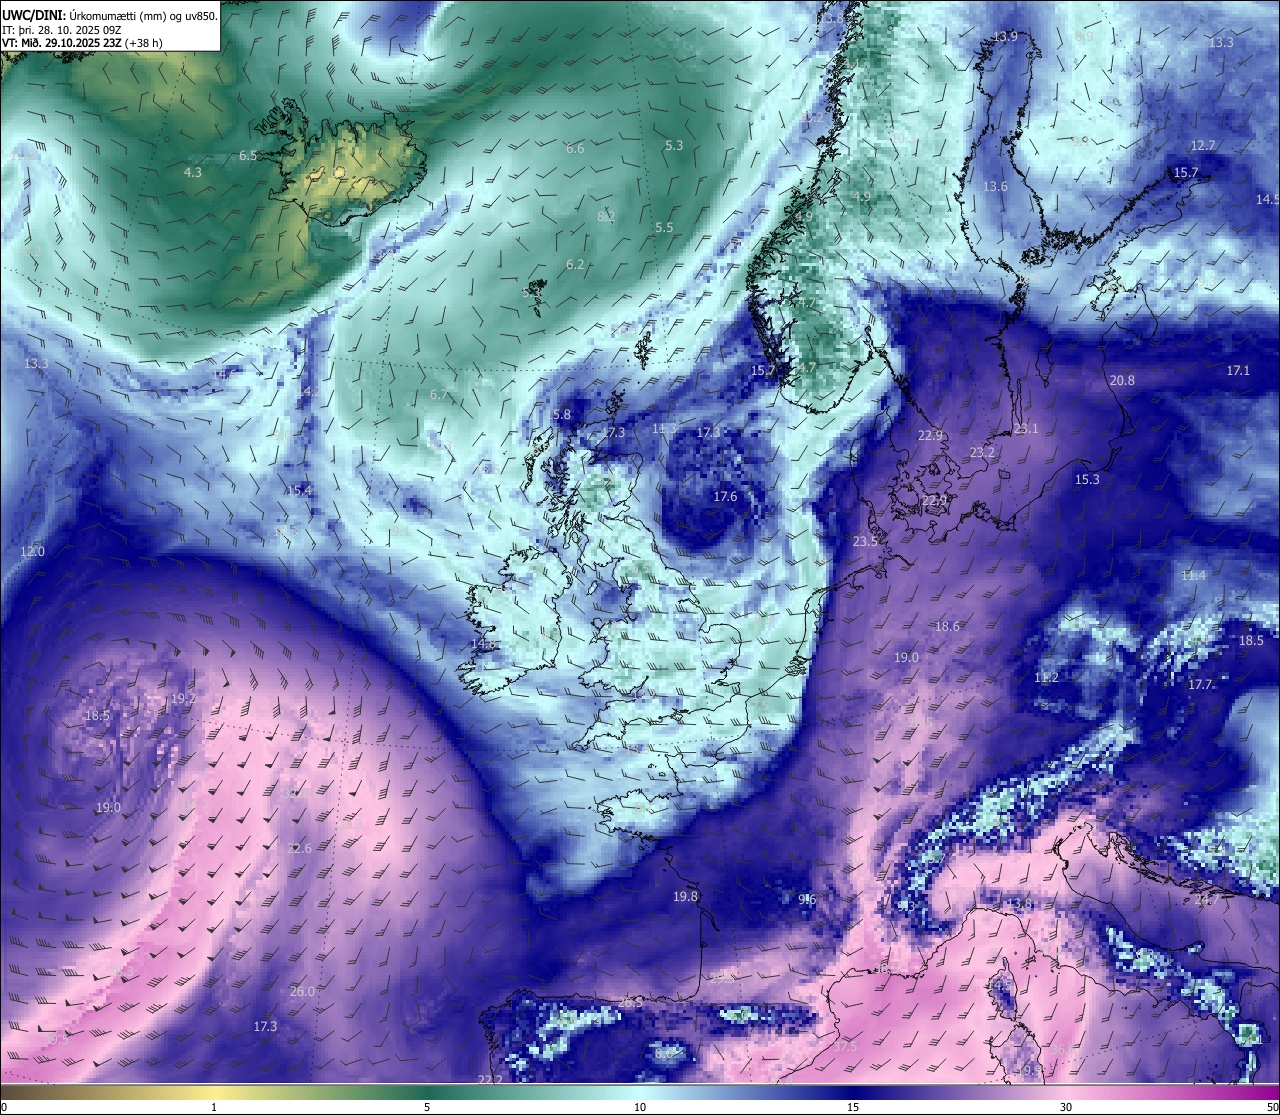The height and width of the screenshot is (1115, 1280).
Task: Click the 23.1 value on the map
Action: pos(1026,428)
